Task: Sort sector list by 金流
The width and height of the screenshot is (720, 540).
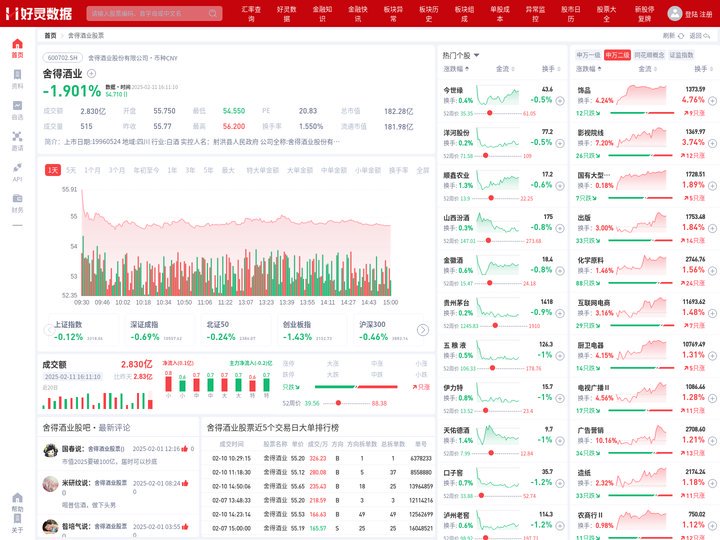Action: (647, 69)
